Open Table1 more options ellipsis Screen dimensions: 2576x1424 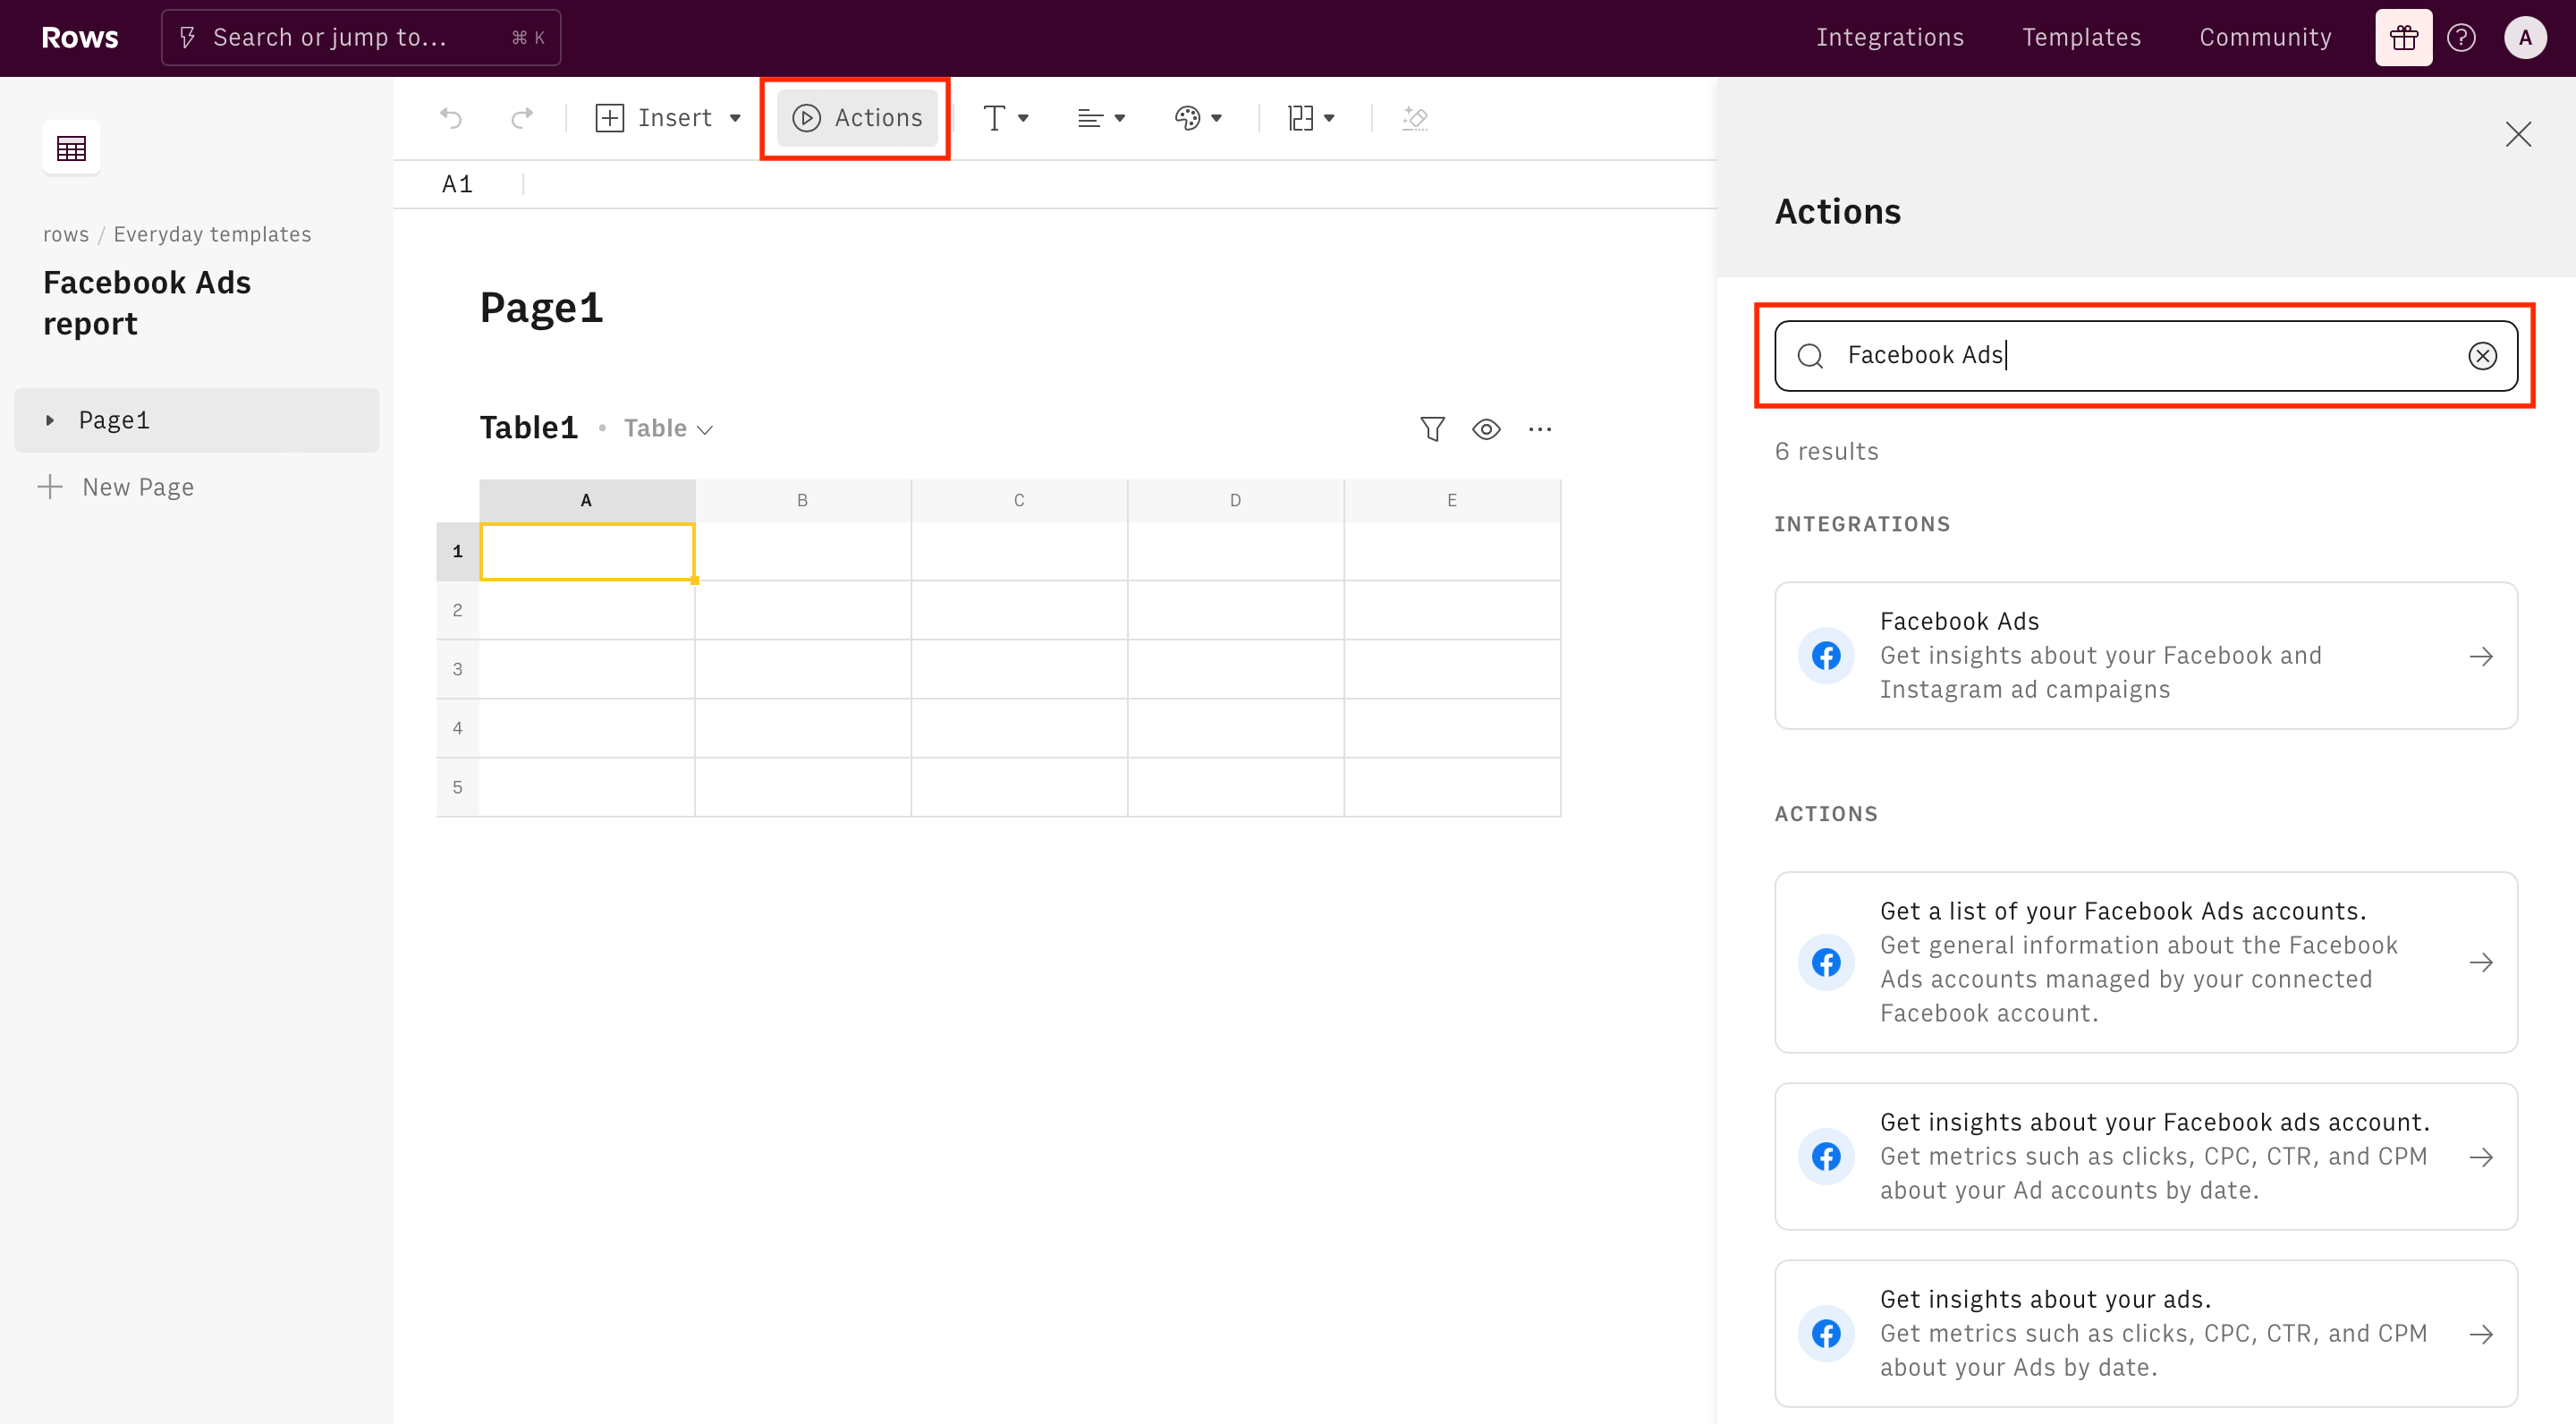1540,429
